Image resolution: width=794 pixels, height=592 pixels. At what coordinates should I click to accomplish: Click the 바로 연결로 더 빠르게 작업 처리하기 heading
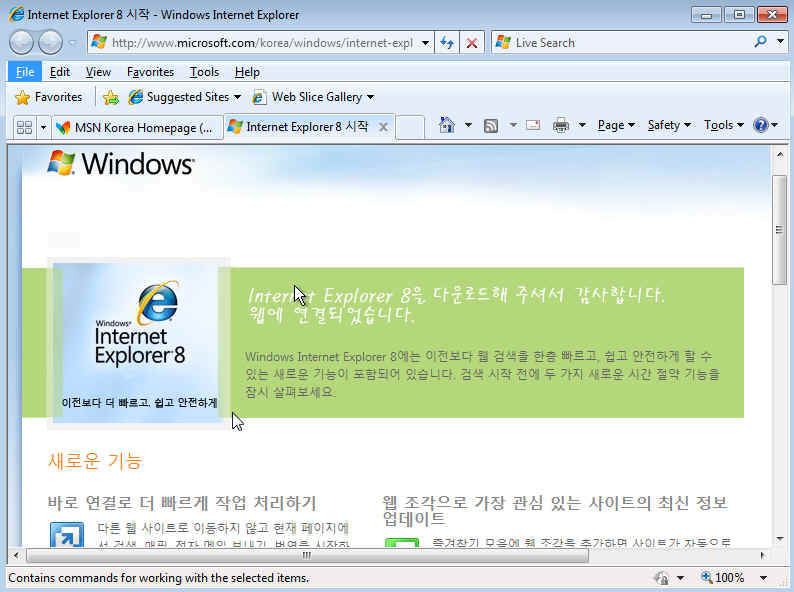(x=182, y=503)
